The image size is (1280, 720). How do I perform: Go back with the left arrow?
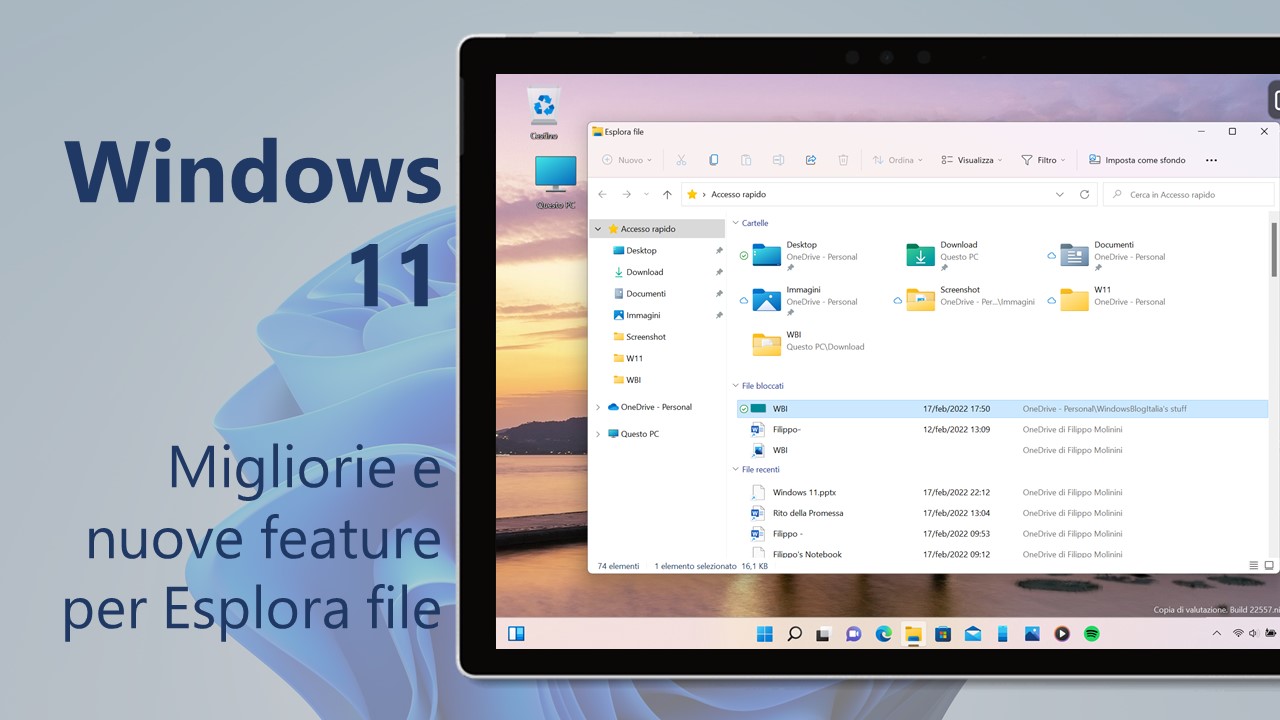602,194
